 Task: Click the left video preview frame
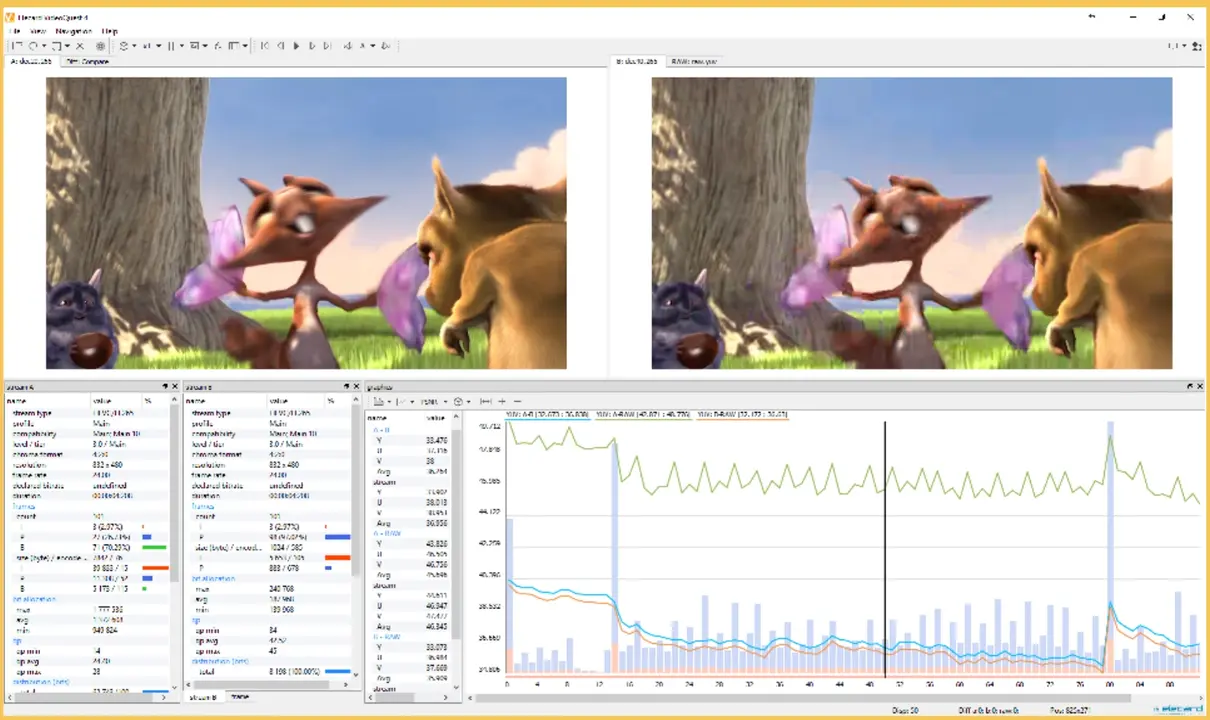point(306,223)
